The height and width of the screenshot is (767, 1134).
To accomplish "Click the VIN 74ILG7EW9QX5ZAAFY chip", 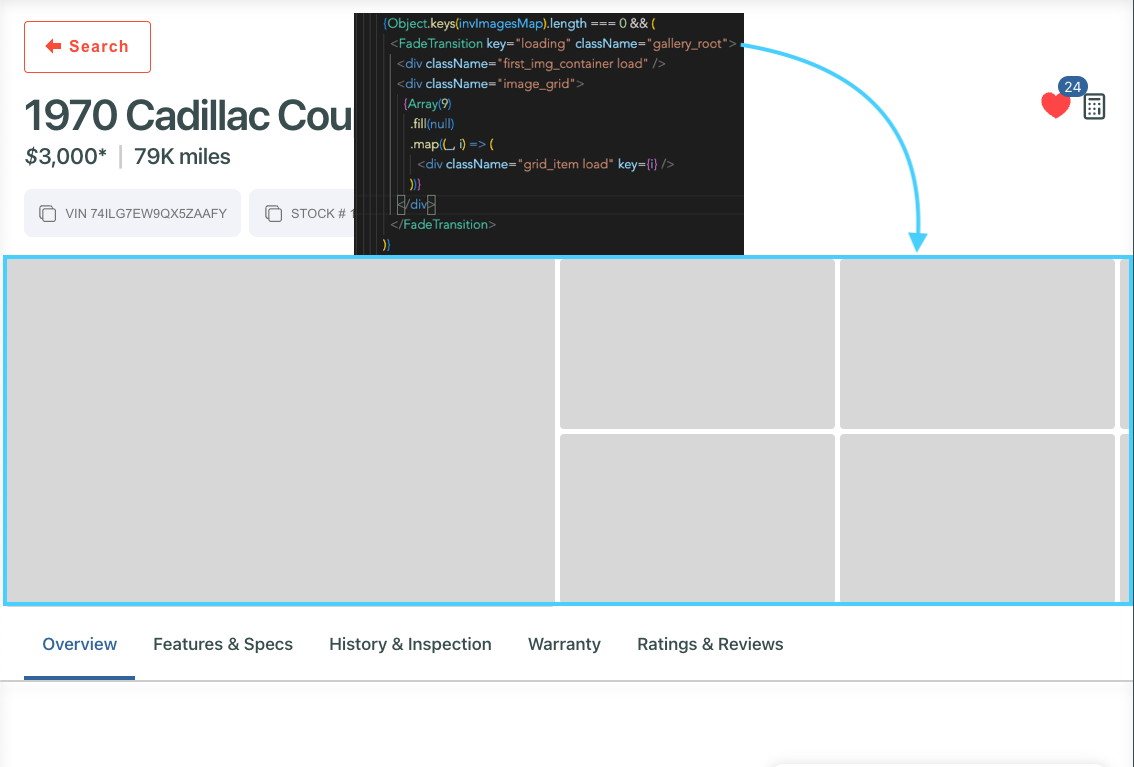I will (132, 213).
